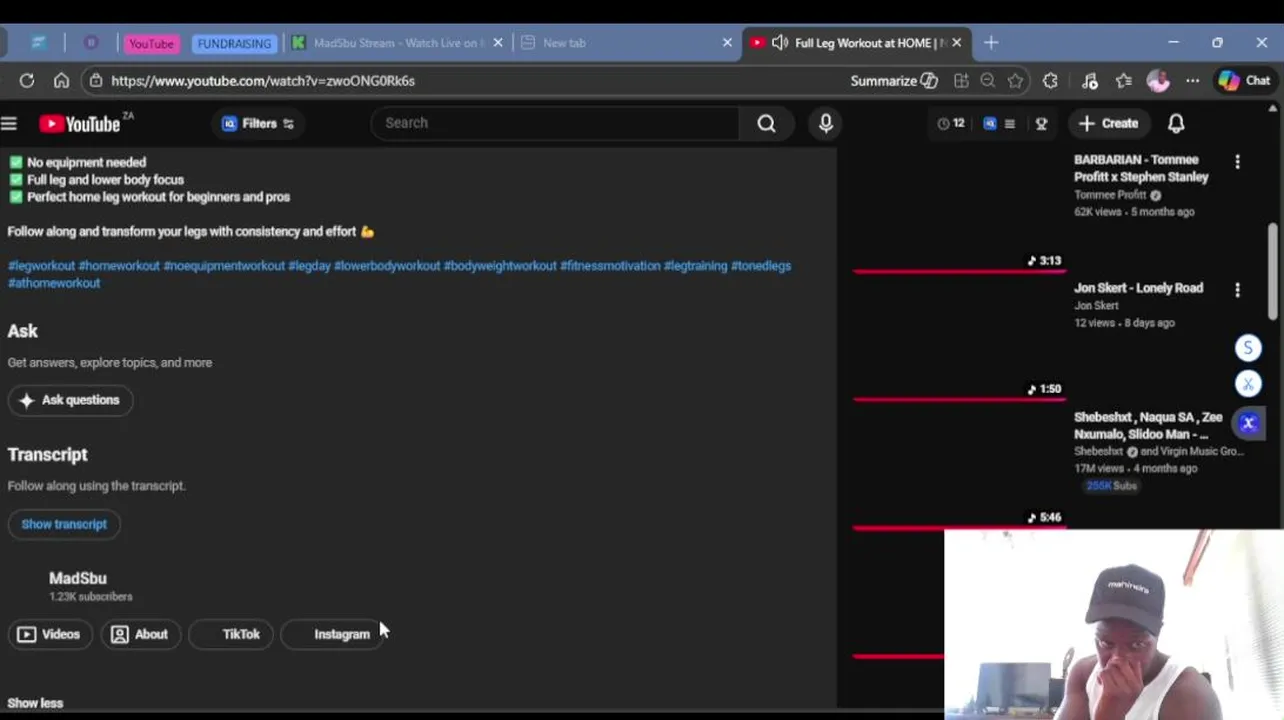This screenshot has width=1284, height=720.
Task: Open the browser profile avatar
Action: [x=1158, y=81]
